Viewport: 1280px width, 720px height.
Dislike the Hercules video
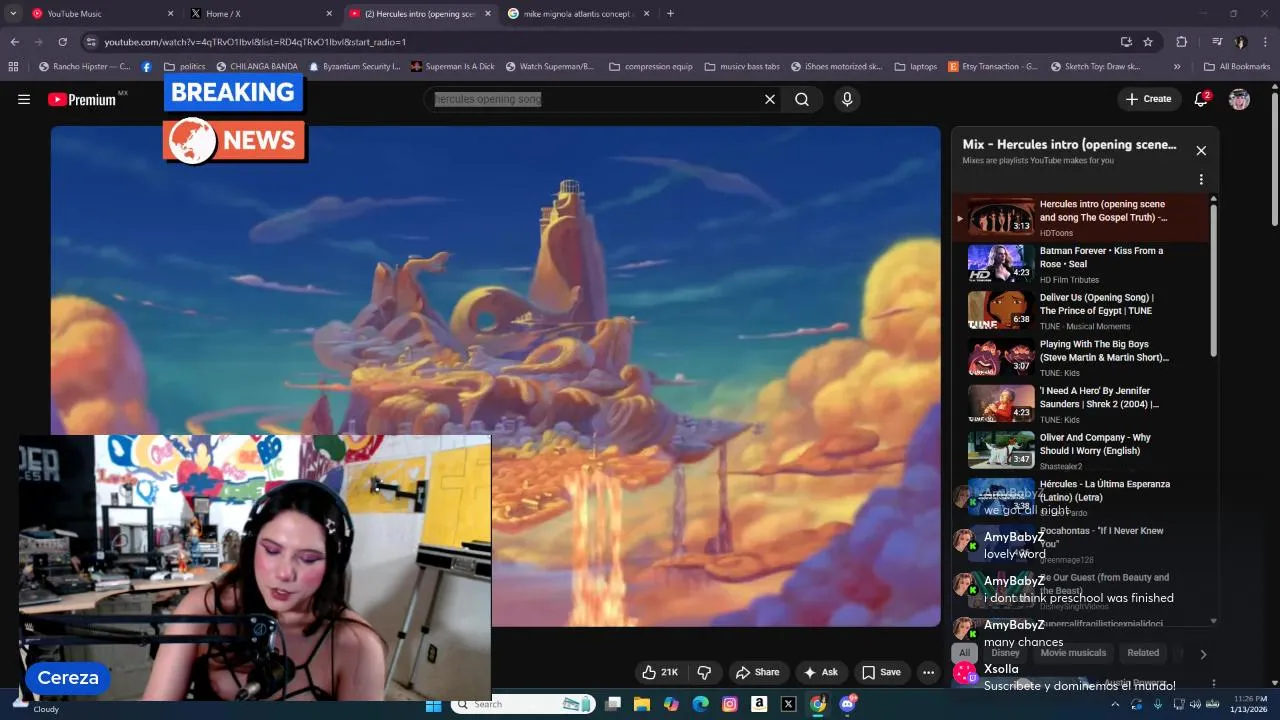coord(704,672)
